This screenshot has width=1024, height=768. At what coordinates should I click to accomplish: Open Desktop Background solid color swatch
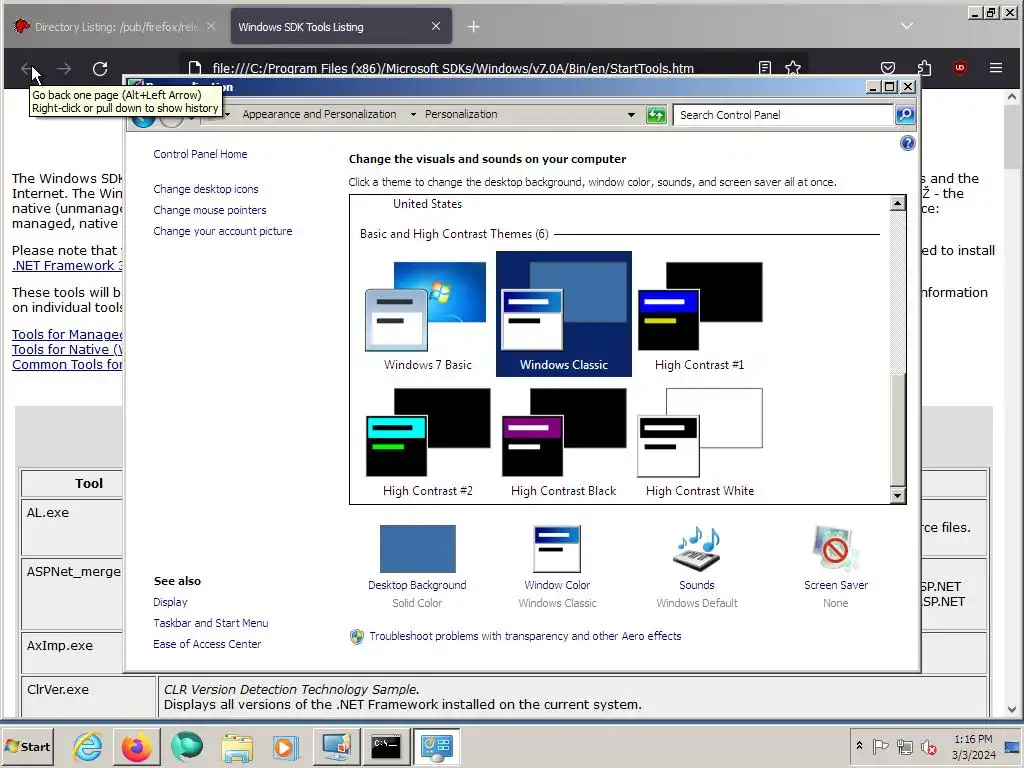(x=417, y=549)
